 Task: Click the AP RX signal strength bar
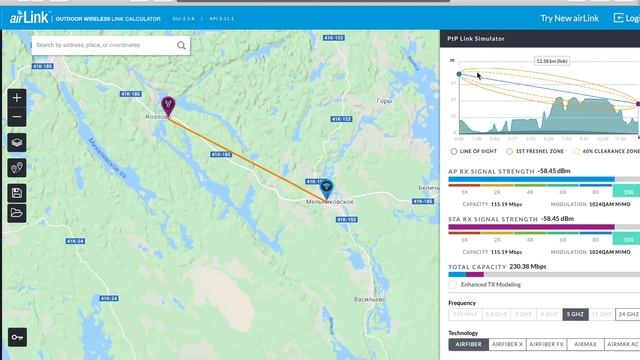[544, 180]
